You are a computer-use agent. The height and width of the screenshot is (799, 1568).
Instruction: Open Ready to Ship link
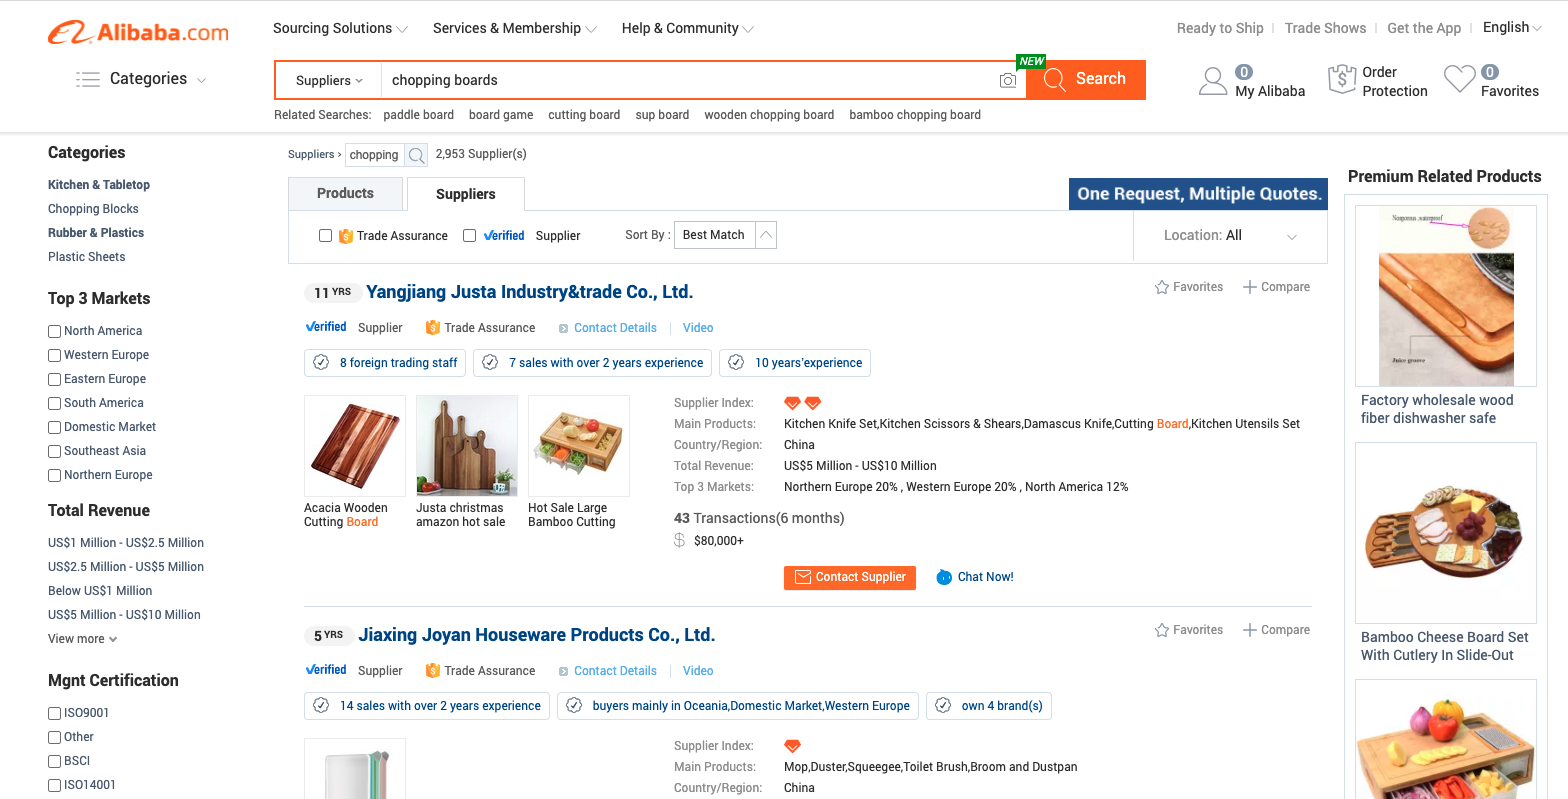click(1220, 28)
